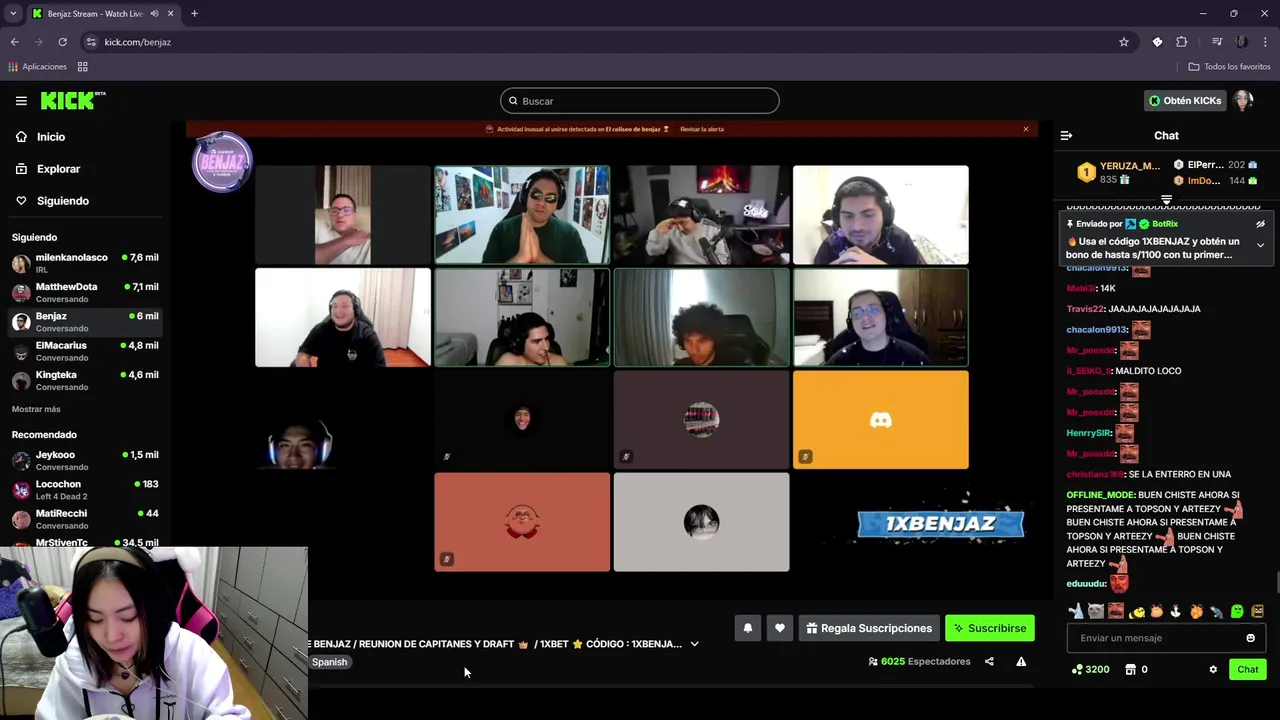Open a new browser tab

point(194,14)
